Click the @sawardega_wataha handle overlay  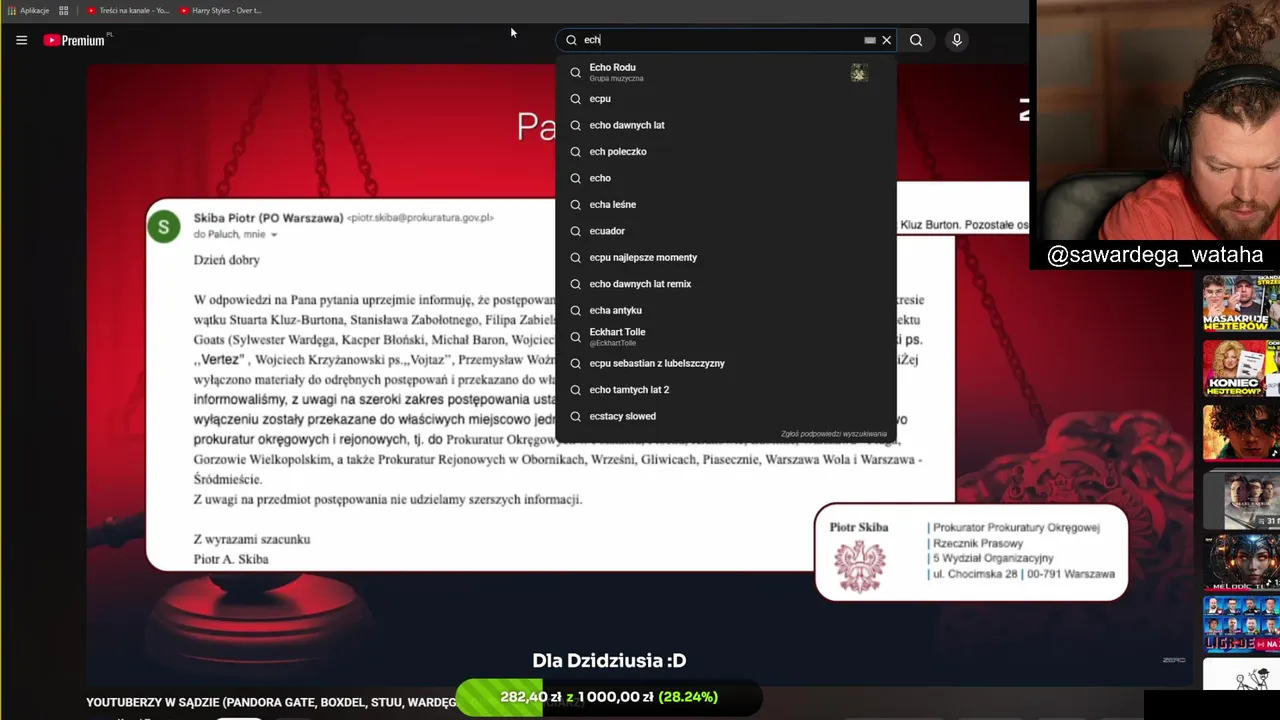pyautogui.click(x=1155, y=255)
